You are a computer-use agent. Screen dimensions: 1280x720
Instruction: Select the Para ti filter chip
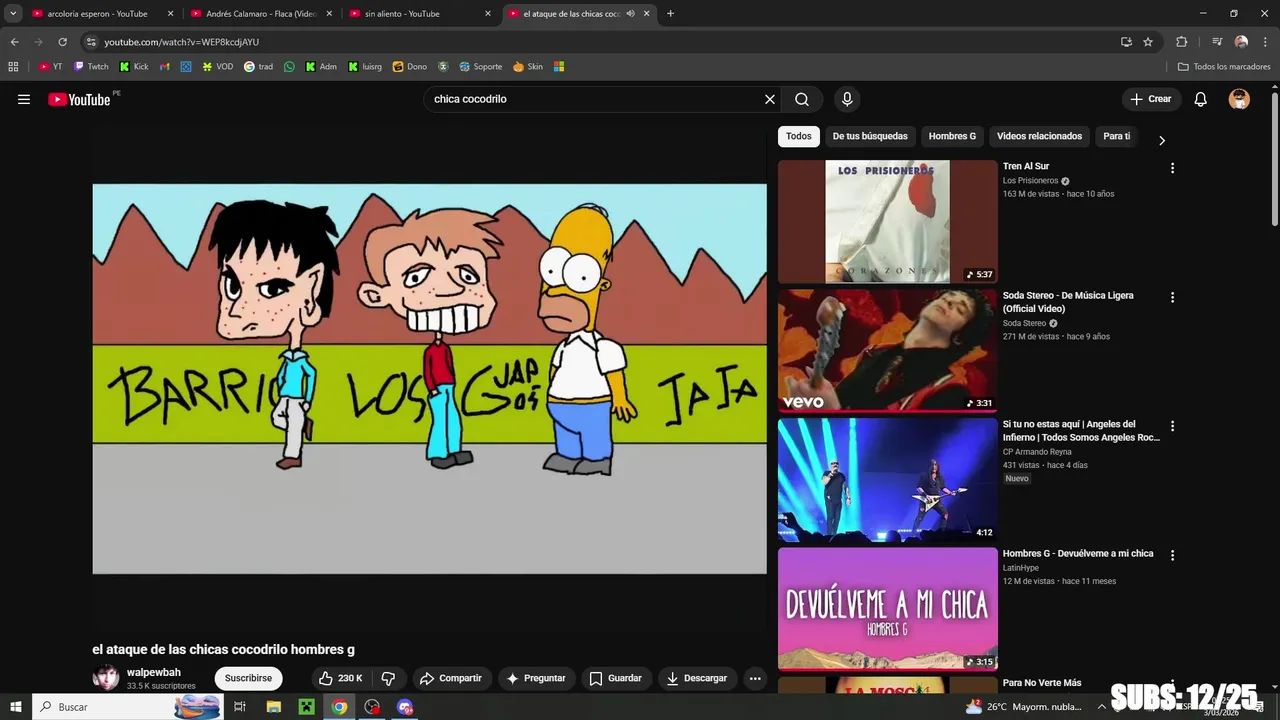tap(1116, 136)
